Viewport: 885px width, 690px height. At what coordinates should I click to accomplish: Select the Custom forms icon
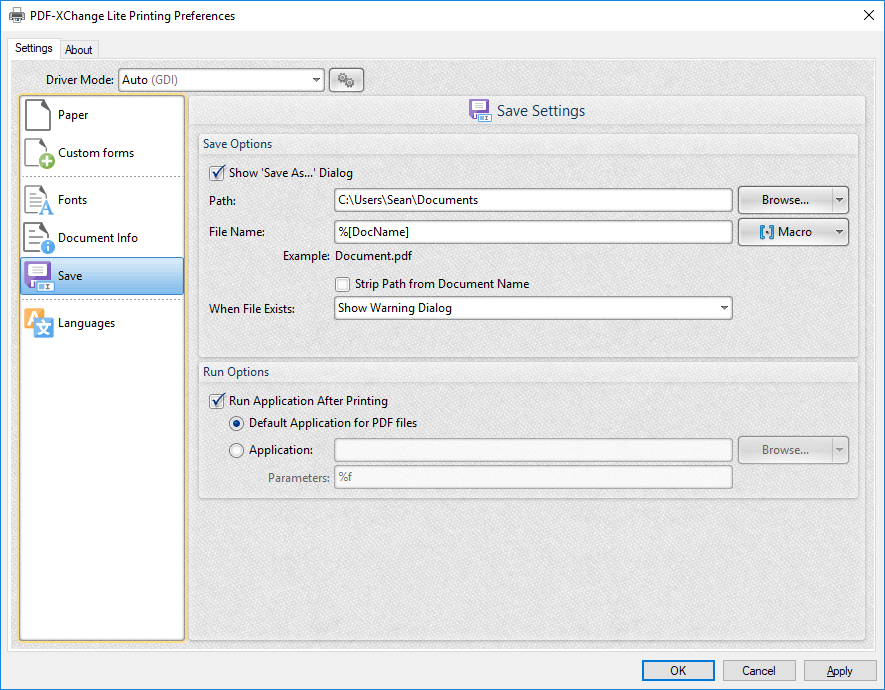[38, 154]
